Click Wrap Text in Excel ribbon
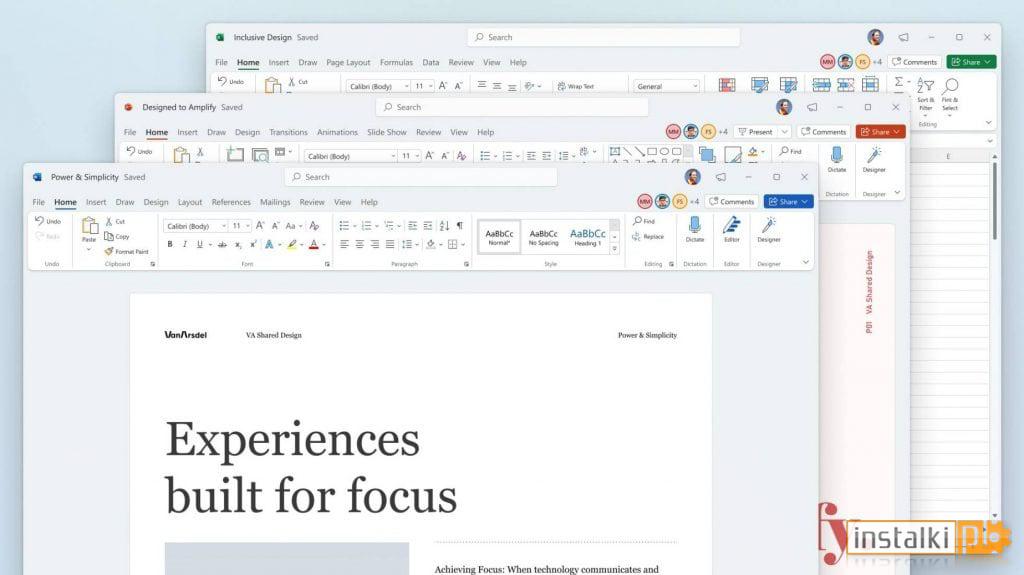Screen dimensions: 1024x575 pyautogui.click(x=575, y=86)
